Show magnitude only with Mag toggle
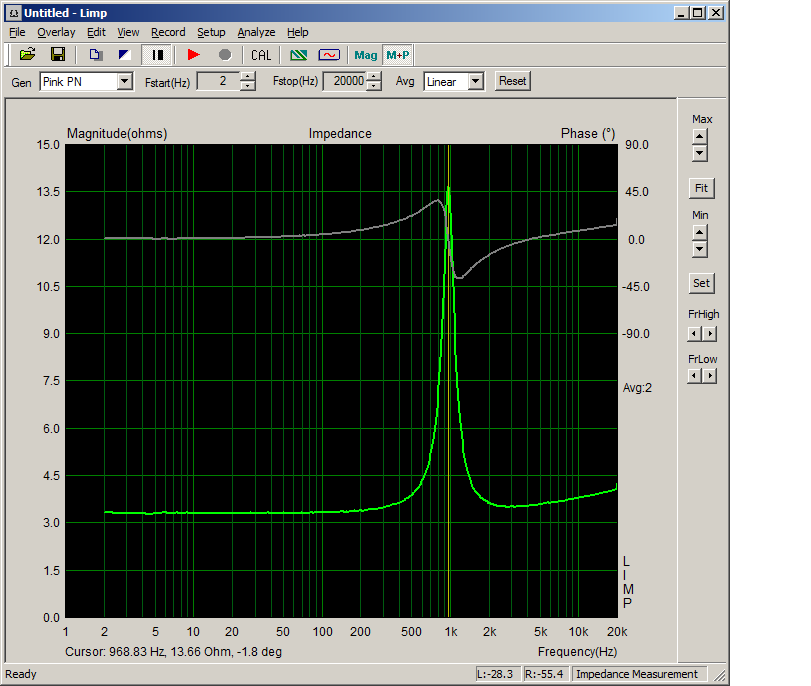The height and width of the screenshot is (686, 811). (x=366, y=55)
